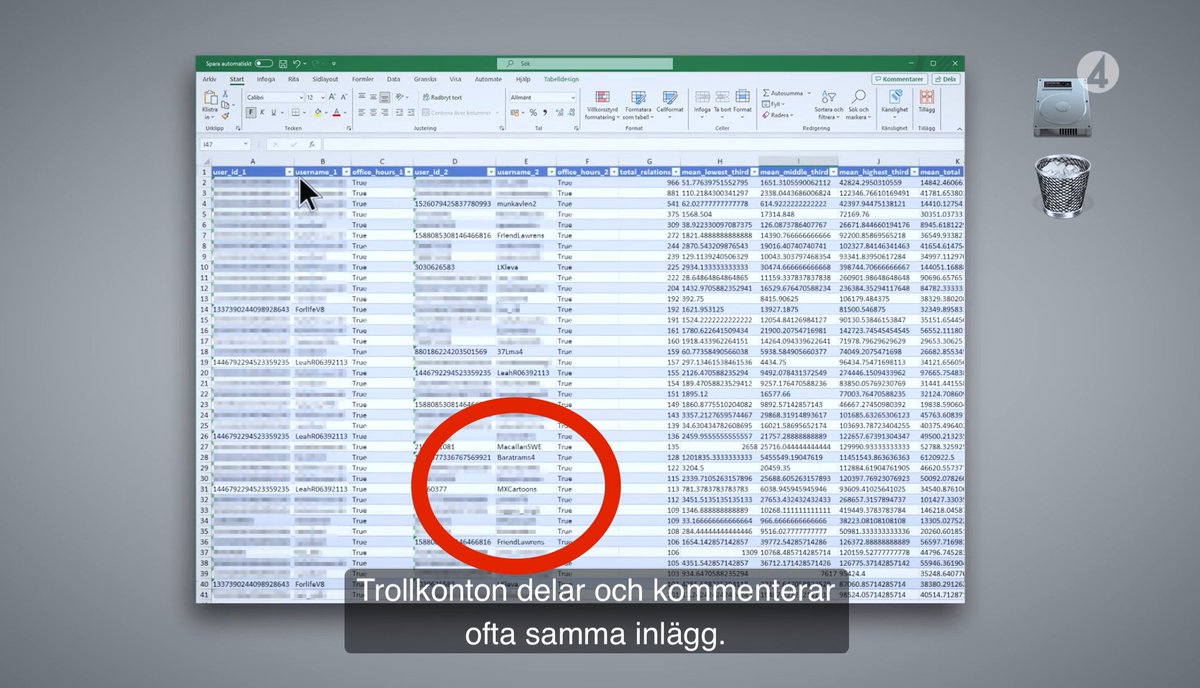Image resolution: width=1200 pixels, height=688 pixels.
Task: Open the Tillägg add-ins button
Action: pyautogui.click(x=927, y=103)
